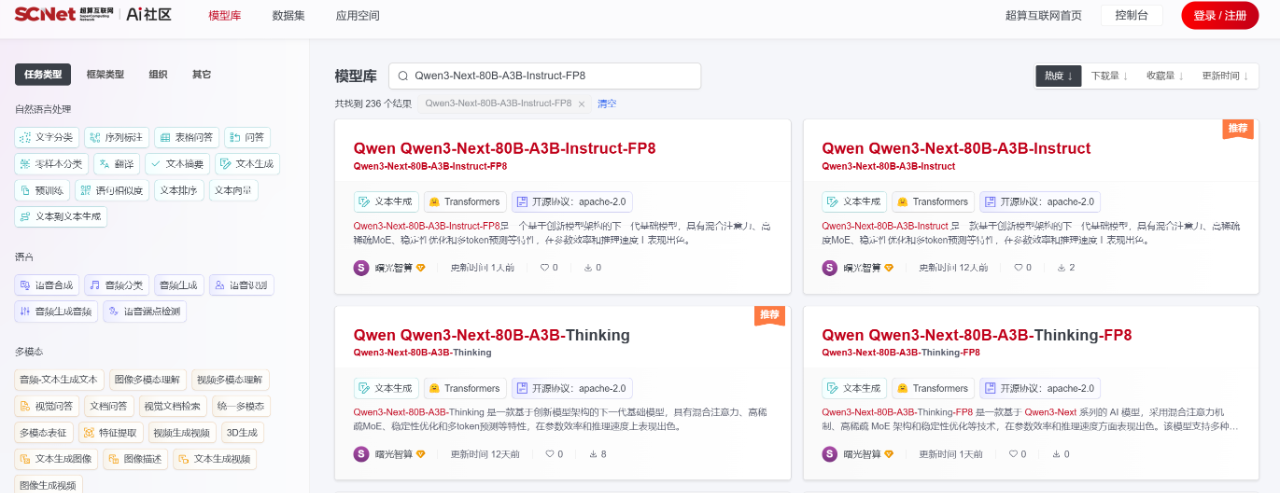1280x493 pixels.
Task: Click the 图像描述 tag icon
Action: [x=114, y=459]
